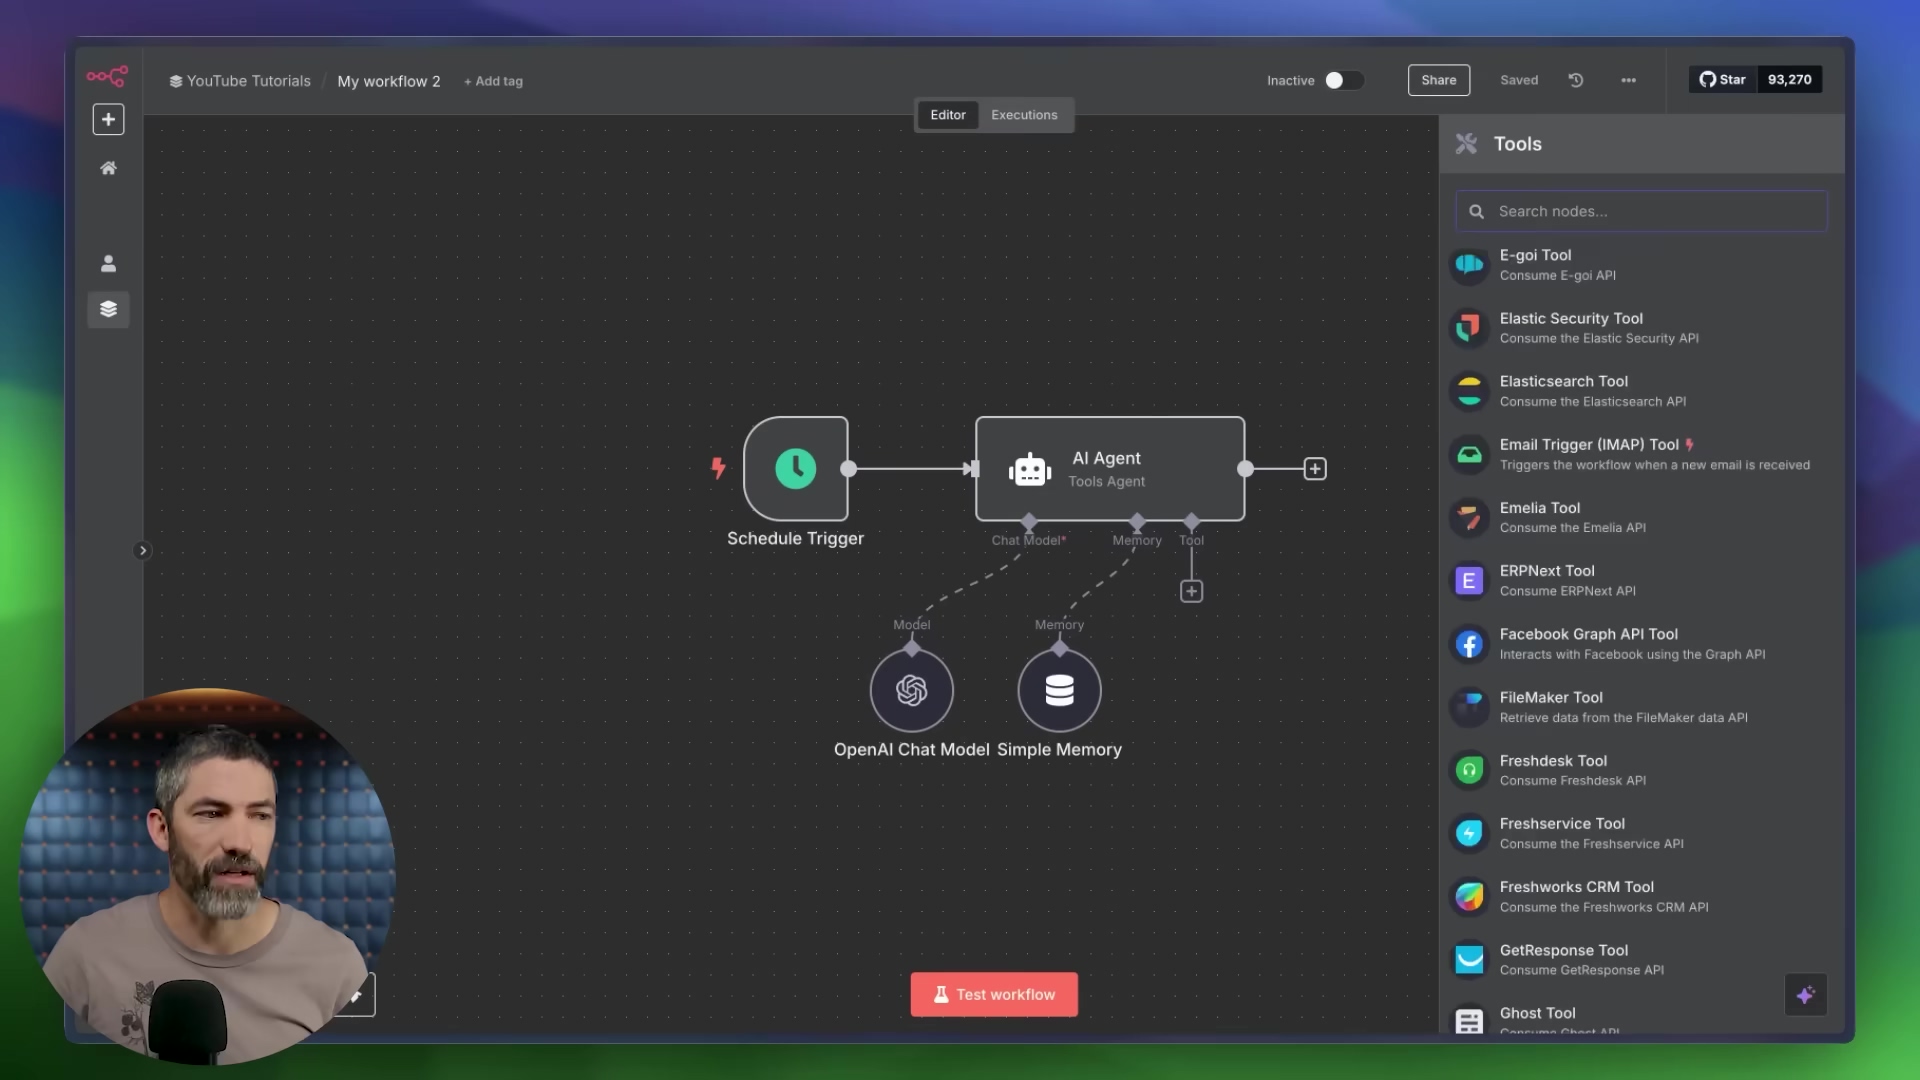Switch to the Editor tab
The width and height of the screenshot is (1920, 1080).
coord(947,115)
